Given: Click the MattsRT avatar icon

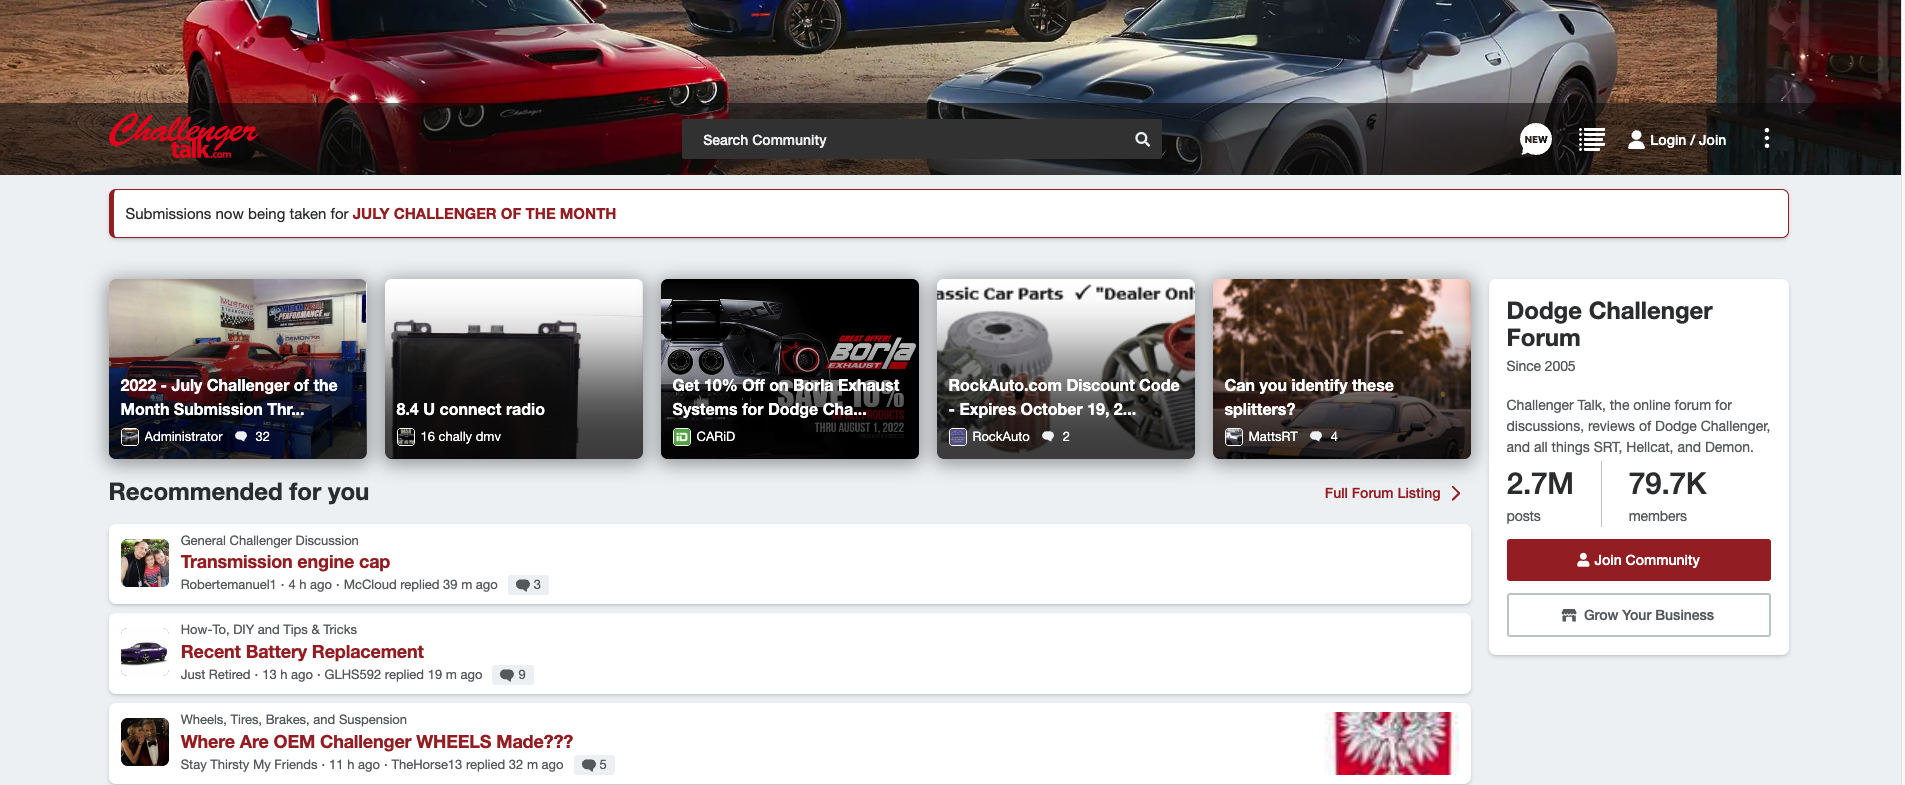Looking at the screenshot, I should [x=1234, y=437].
